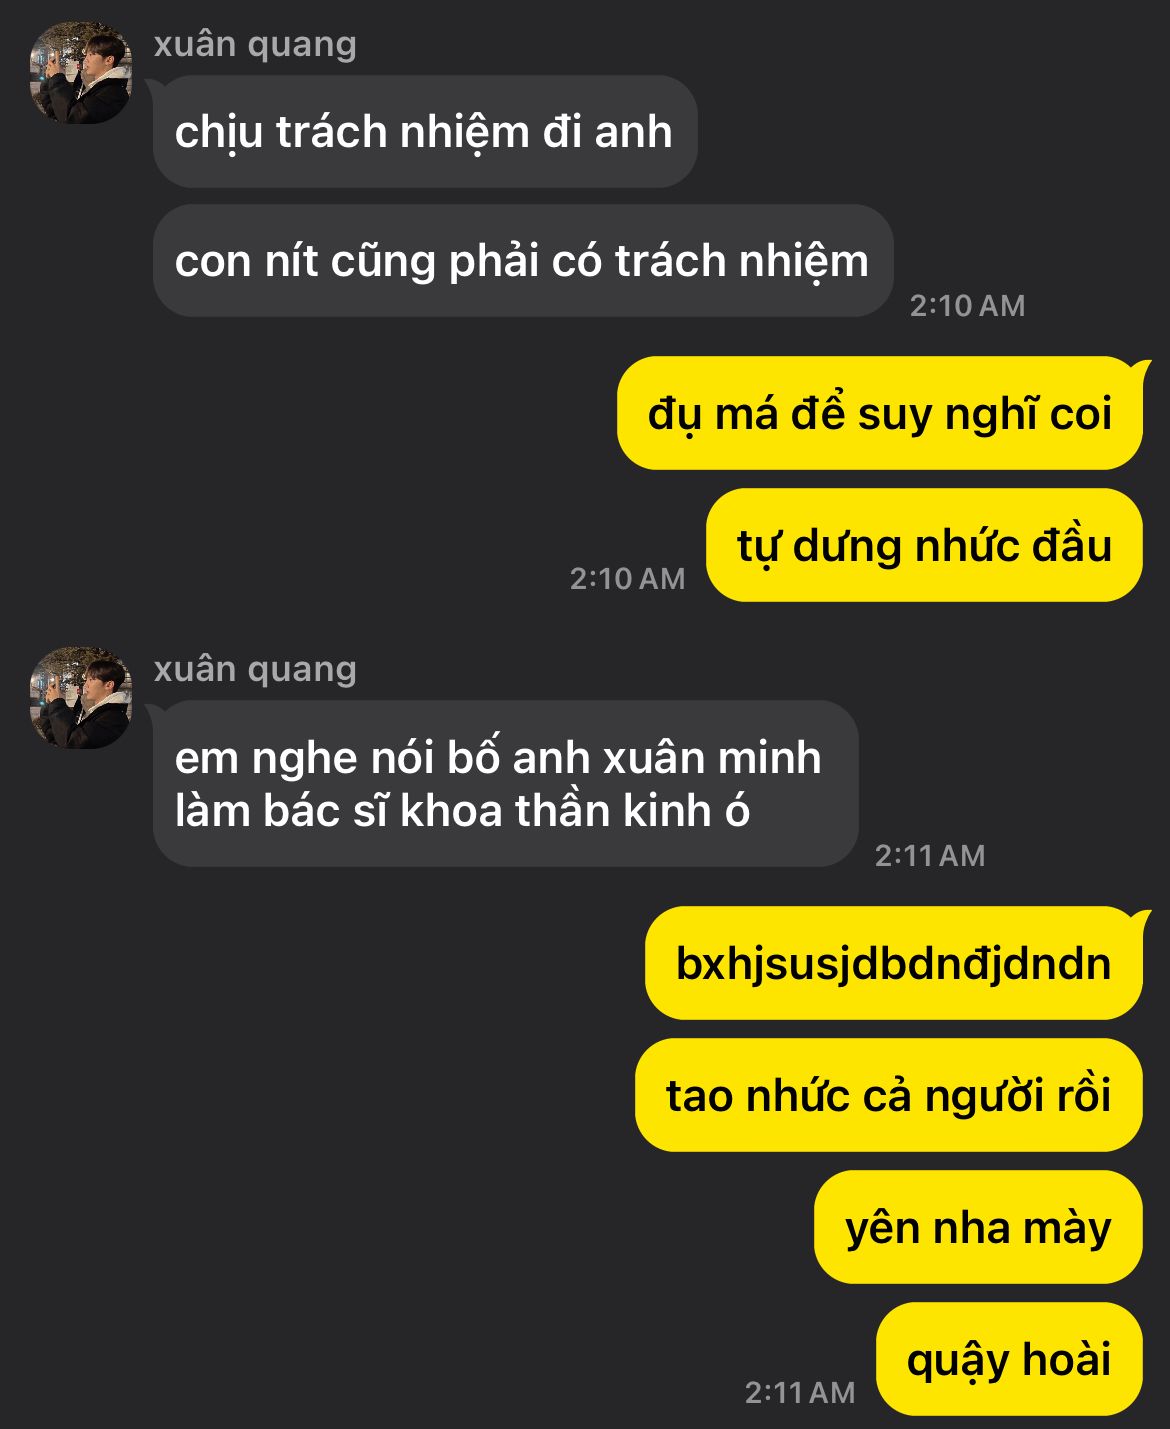Tap bubble "yên nha mày"

click(979, 1227)
